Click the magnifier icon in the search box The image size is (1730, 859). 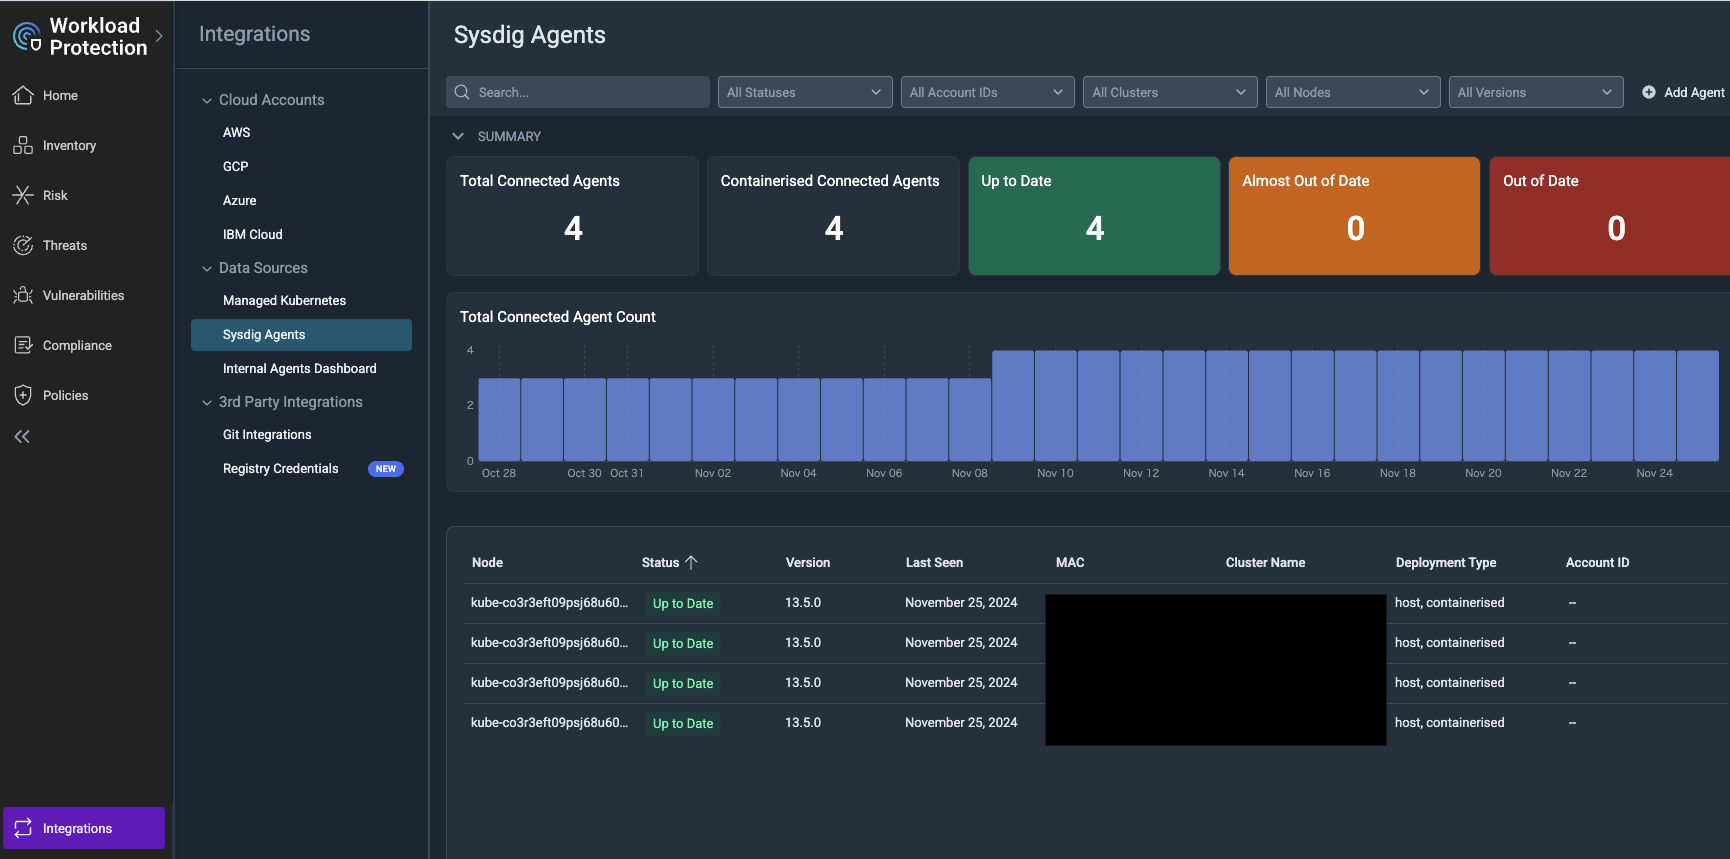pyautogui.click(x=462, y=92)
